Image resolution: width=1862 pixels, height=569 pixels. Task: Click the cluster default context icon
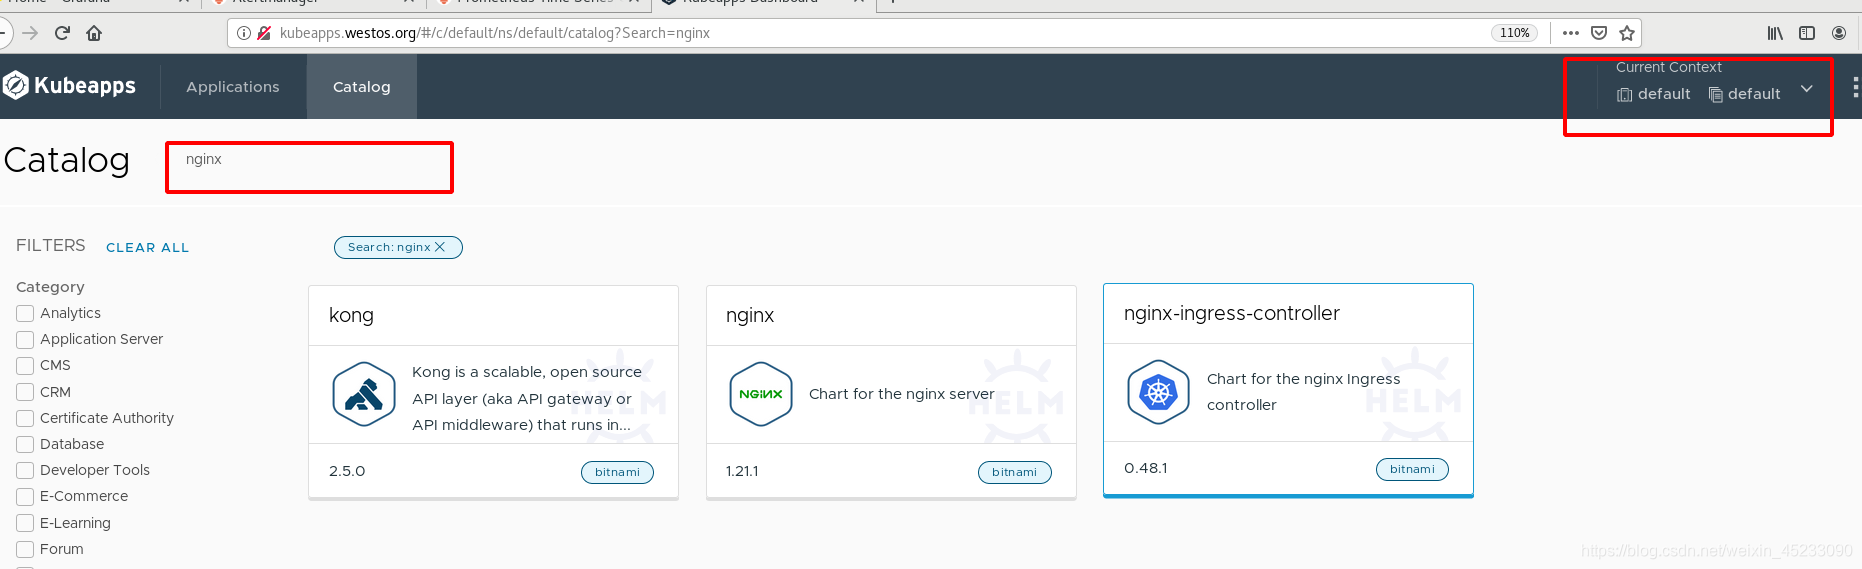pyautogui.click(x=1625, y=95)
